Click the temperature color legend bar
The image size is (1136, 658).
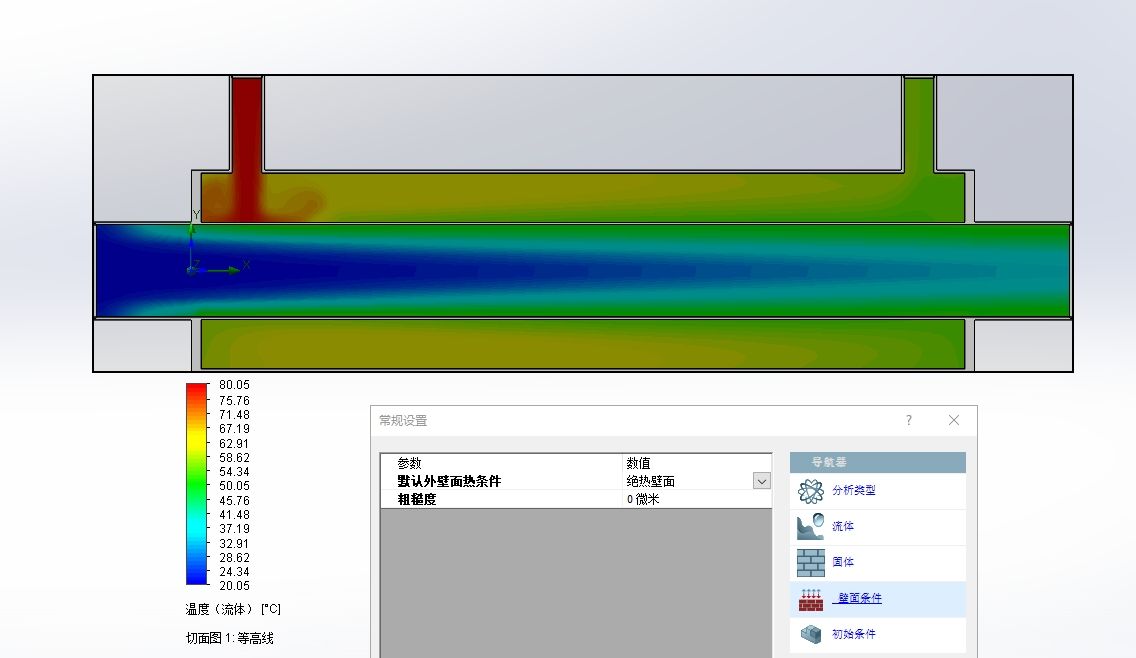[x=197, y=484]
